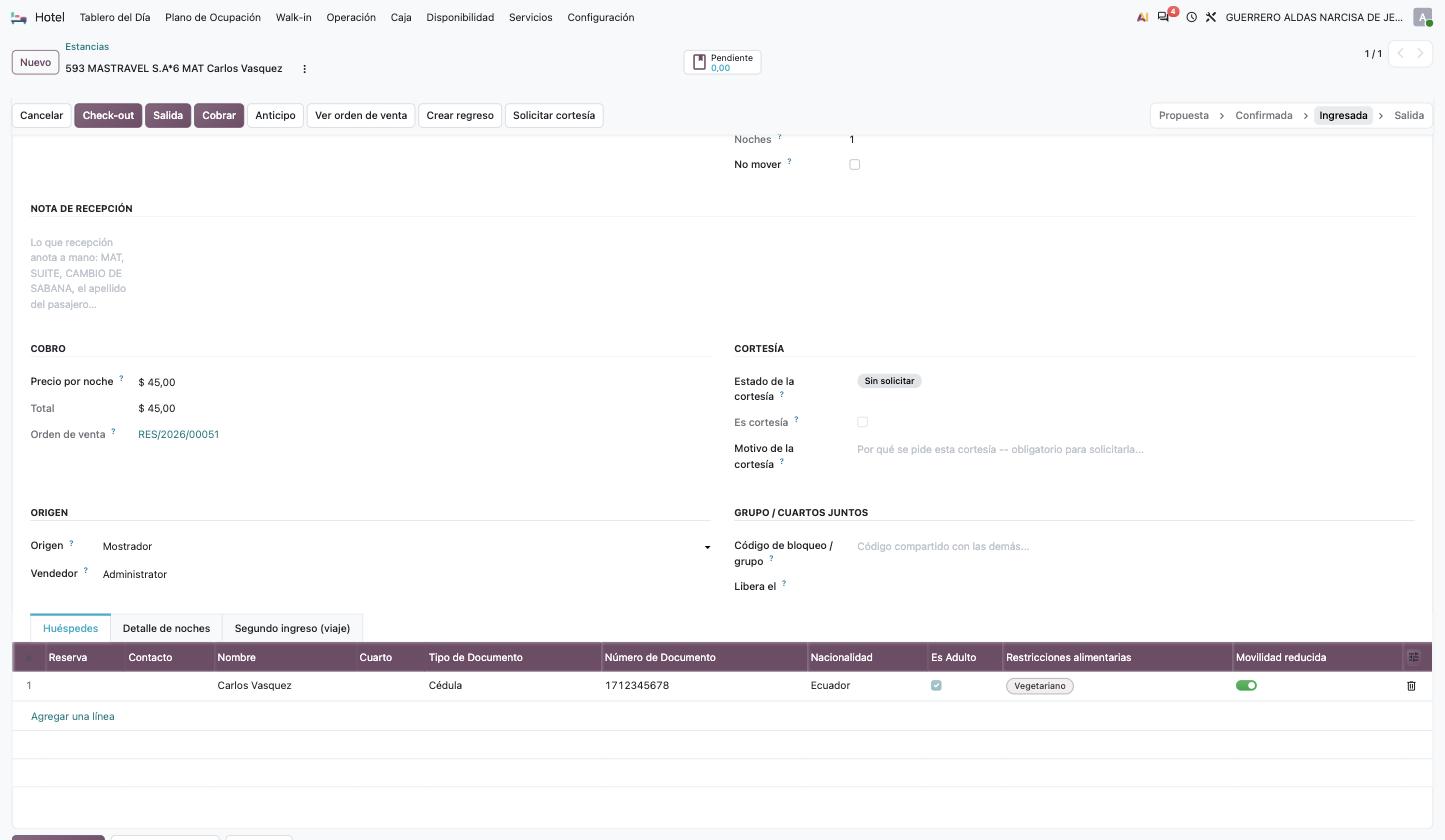Image resolution: width=1445 pixels, height=840 pixels.
Task: Open the Configuración menu
Action: click(x=600, y=17)
